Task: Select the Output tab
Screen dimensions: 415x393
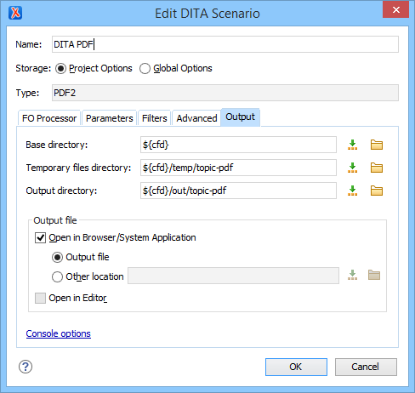Action: (x=240, y=117)
